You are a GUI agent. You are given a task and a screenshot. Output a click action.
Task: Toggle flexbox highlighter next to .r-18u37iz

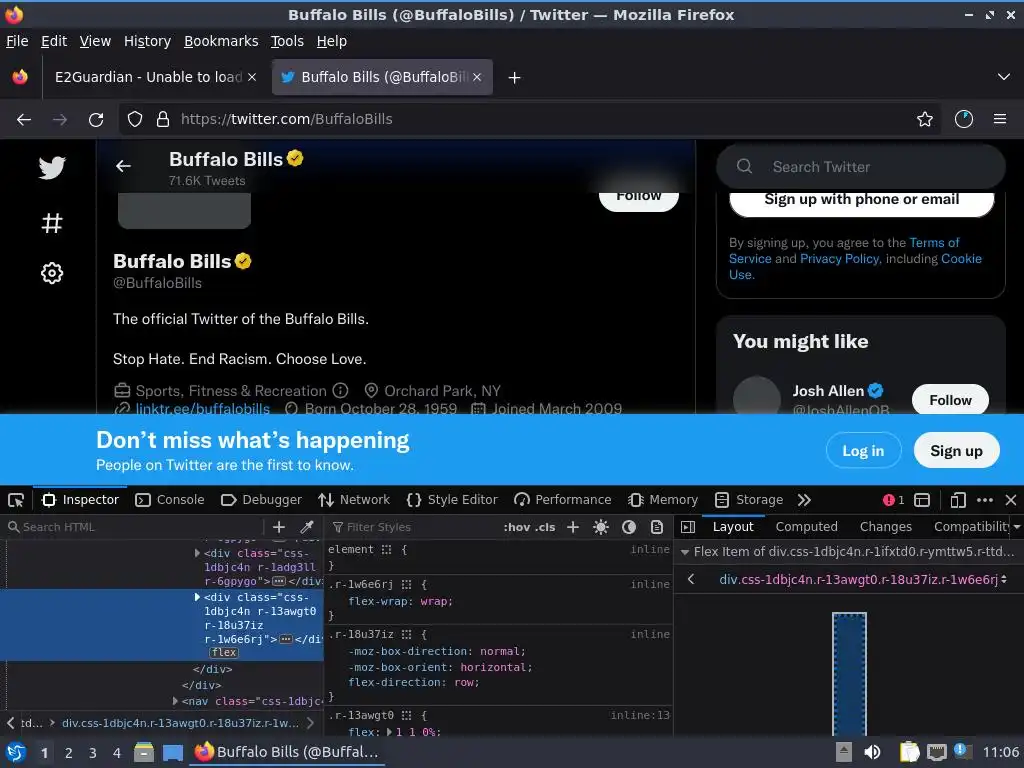406,634
